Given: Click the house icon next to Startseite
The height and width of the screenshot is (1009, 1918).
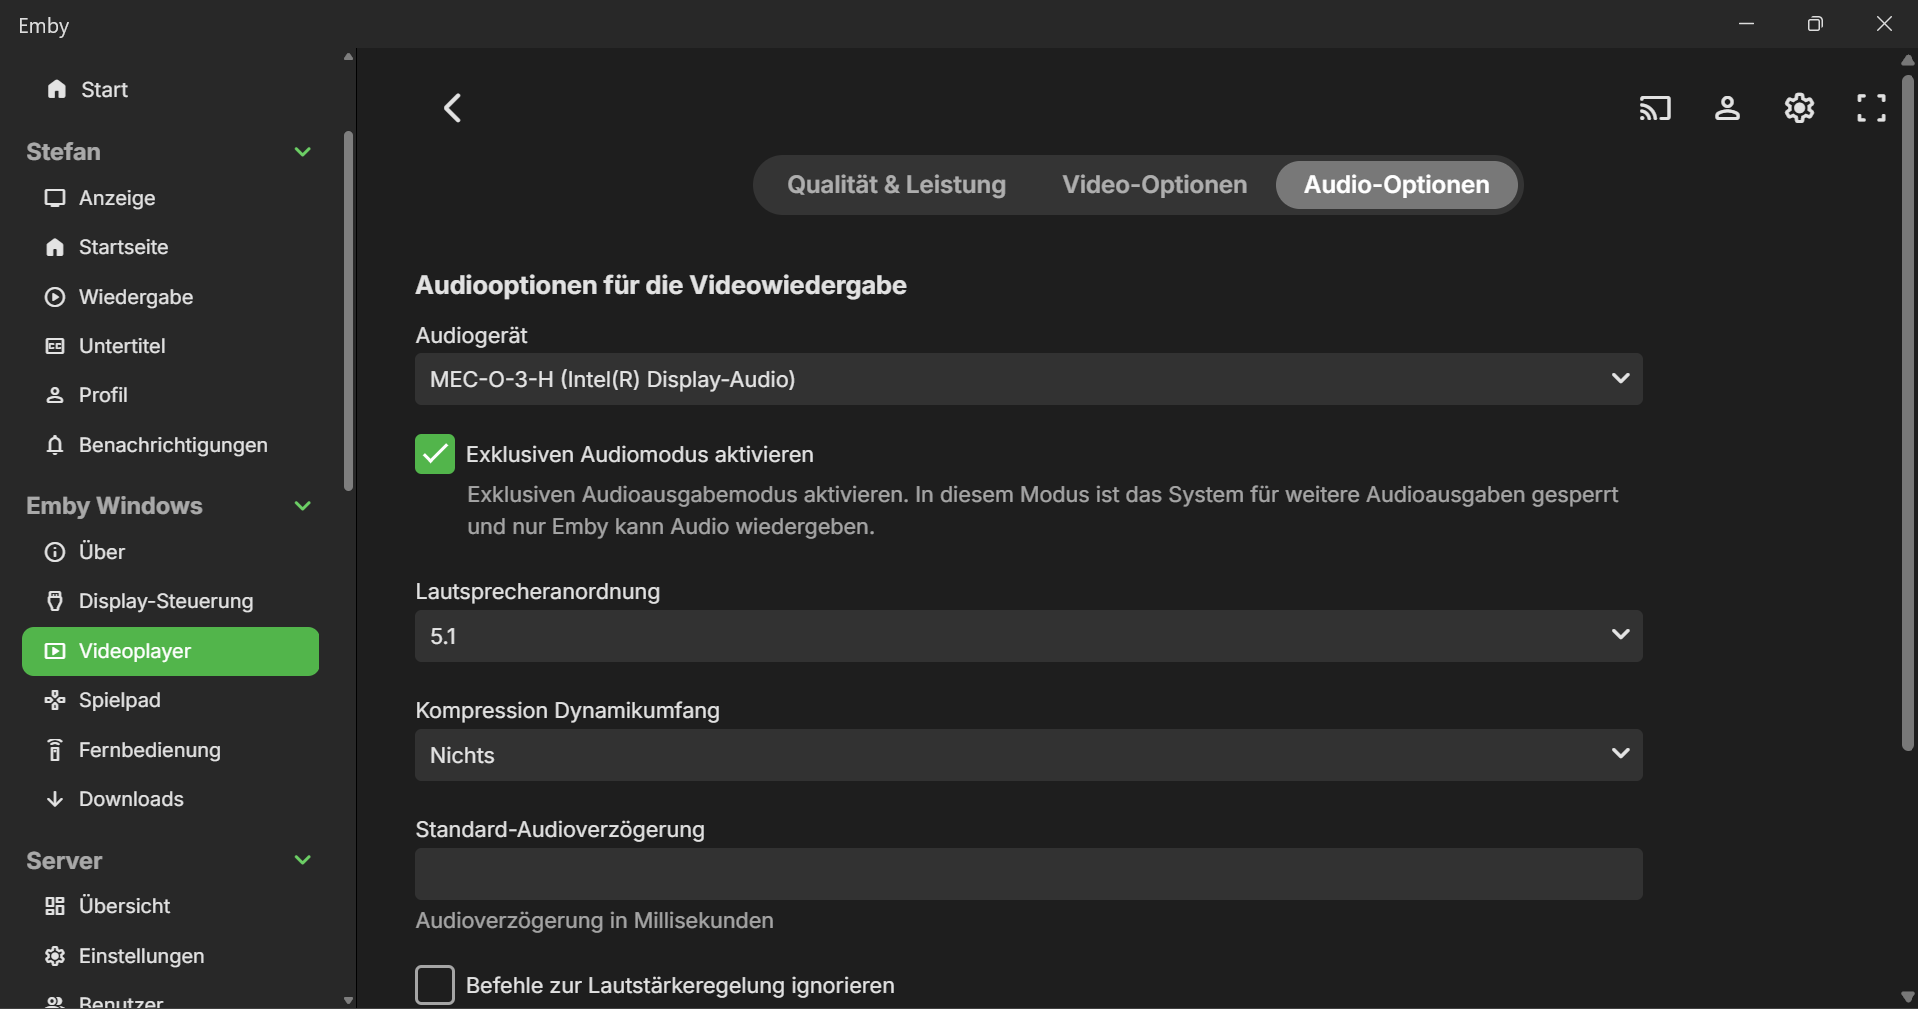Looking at the screenshot, I should 55,247.
